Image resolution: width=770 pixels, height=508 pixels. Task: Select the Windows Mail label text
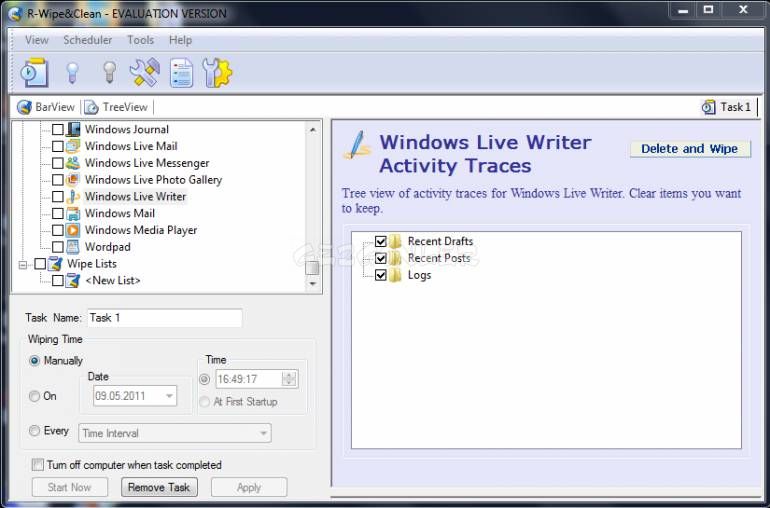(x=120, y=213)
